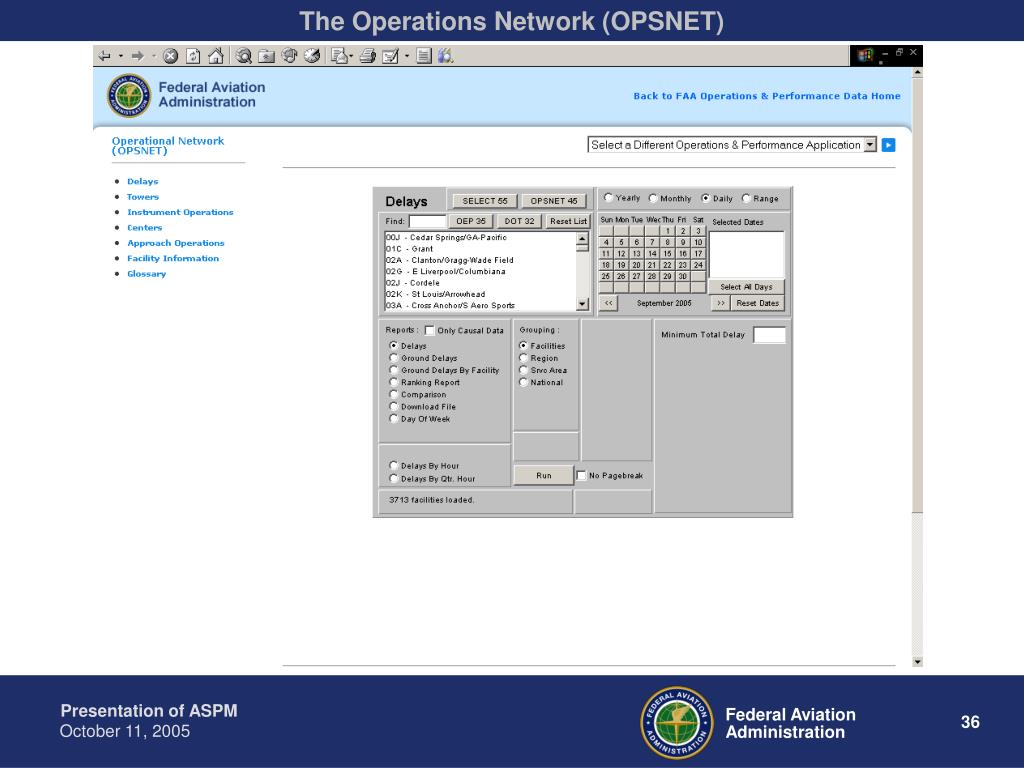Click the Stop loading icon

point(170,56)
